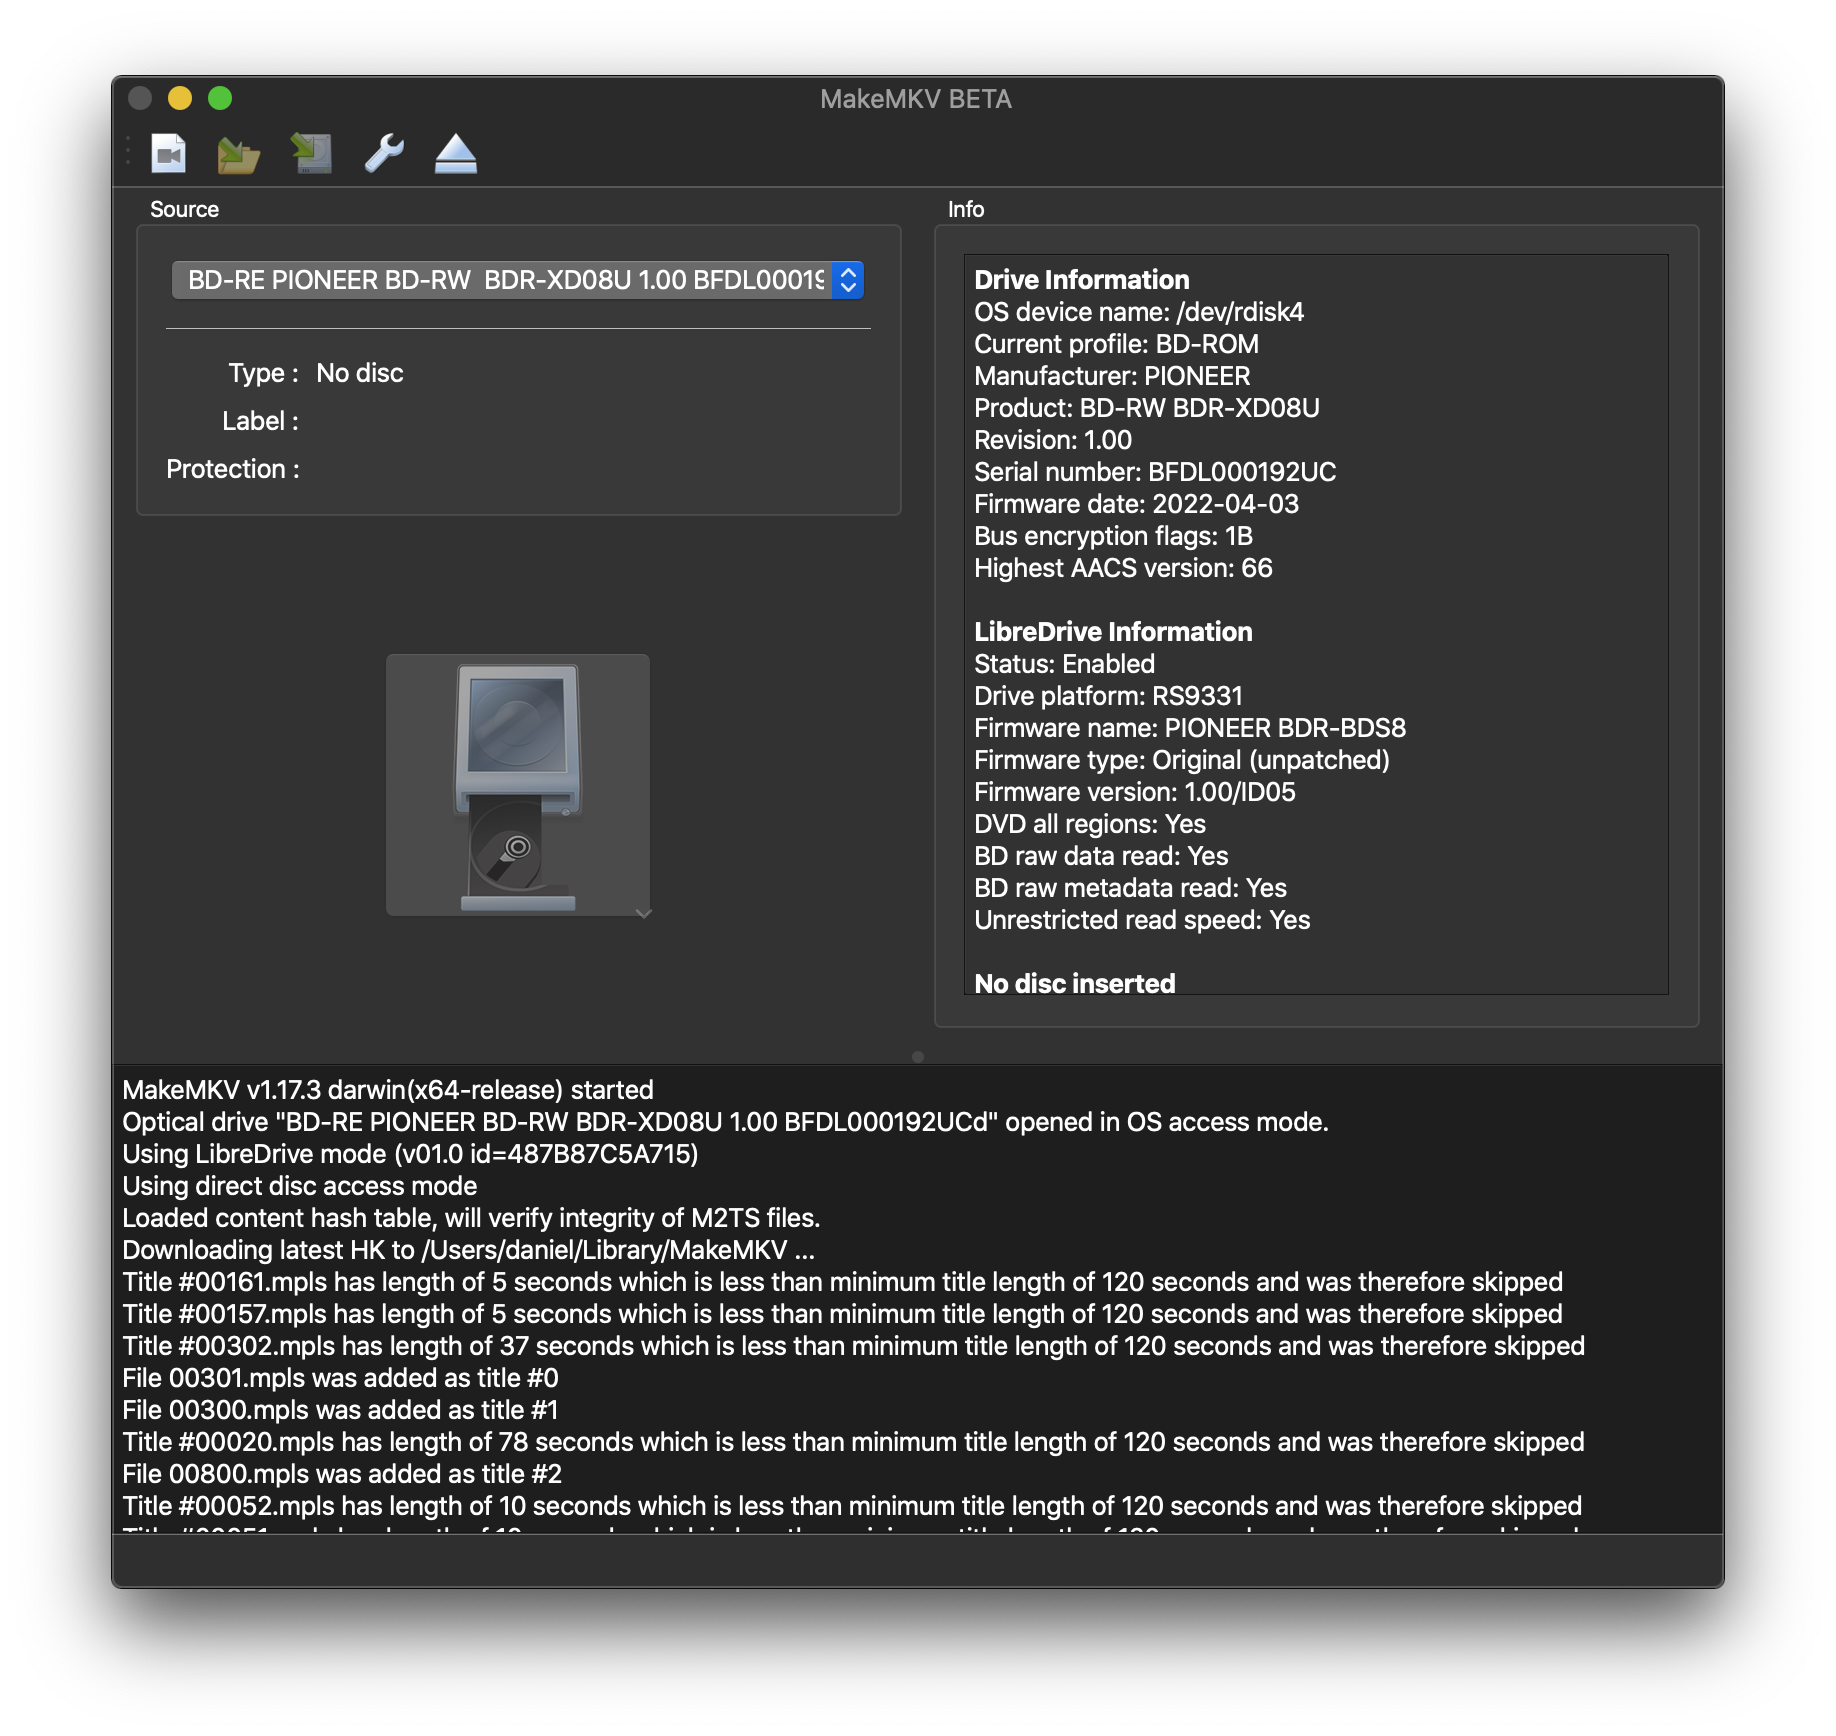Open Preferences wrench icon
The image size is (1836, 1736).
[x=383, y=154]
